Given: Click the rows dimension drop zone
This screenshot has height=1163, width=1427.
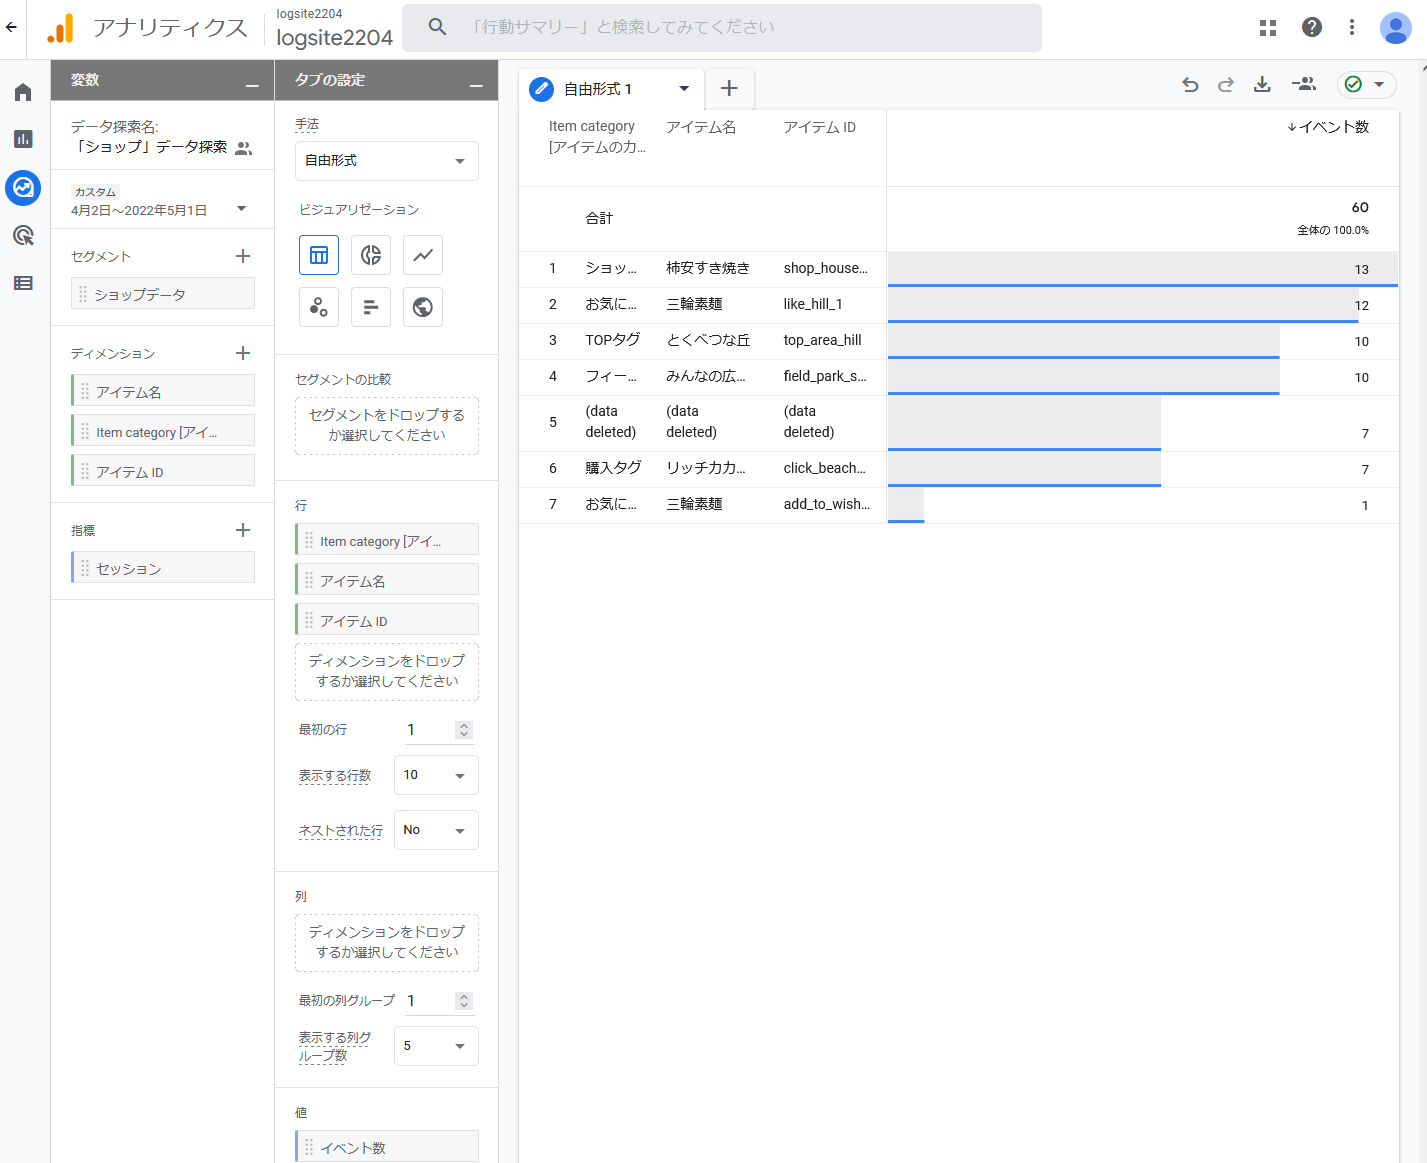Looking at the screenshot, I should (387, 671).
